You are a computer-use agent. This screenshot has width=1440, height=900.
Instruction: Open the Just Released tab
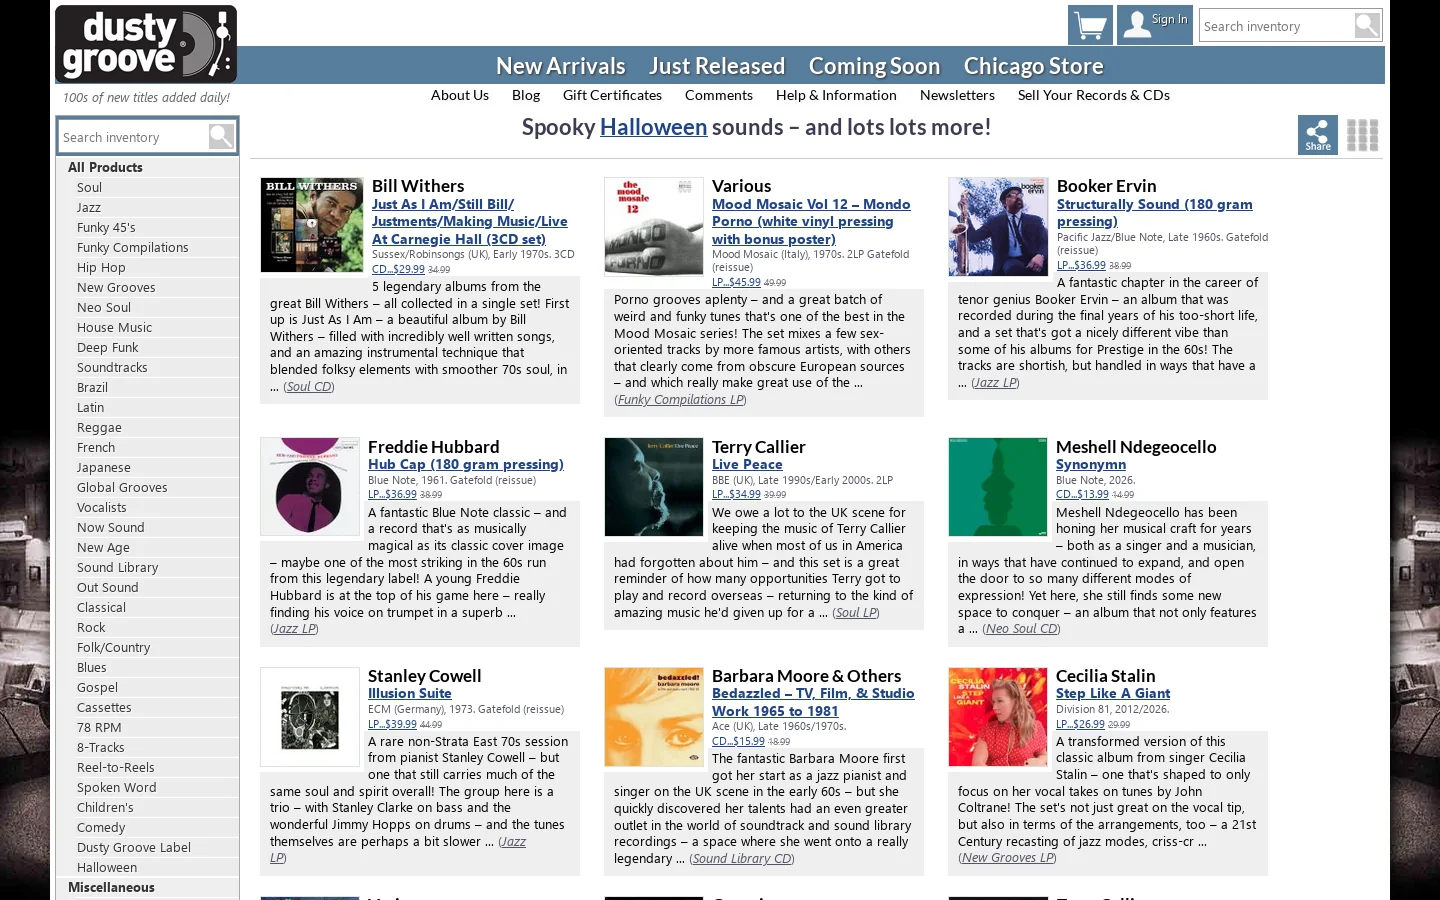click(717, 66)
